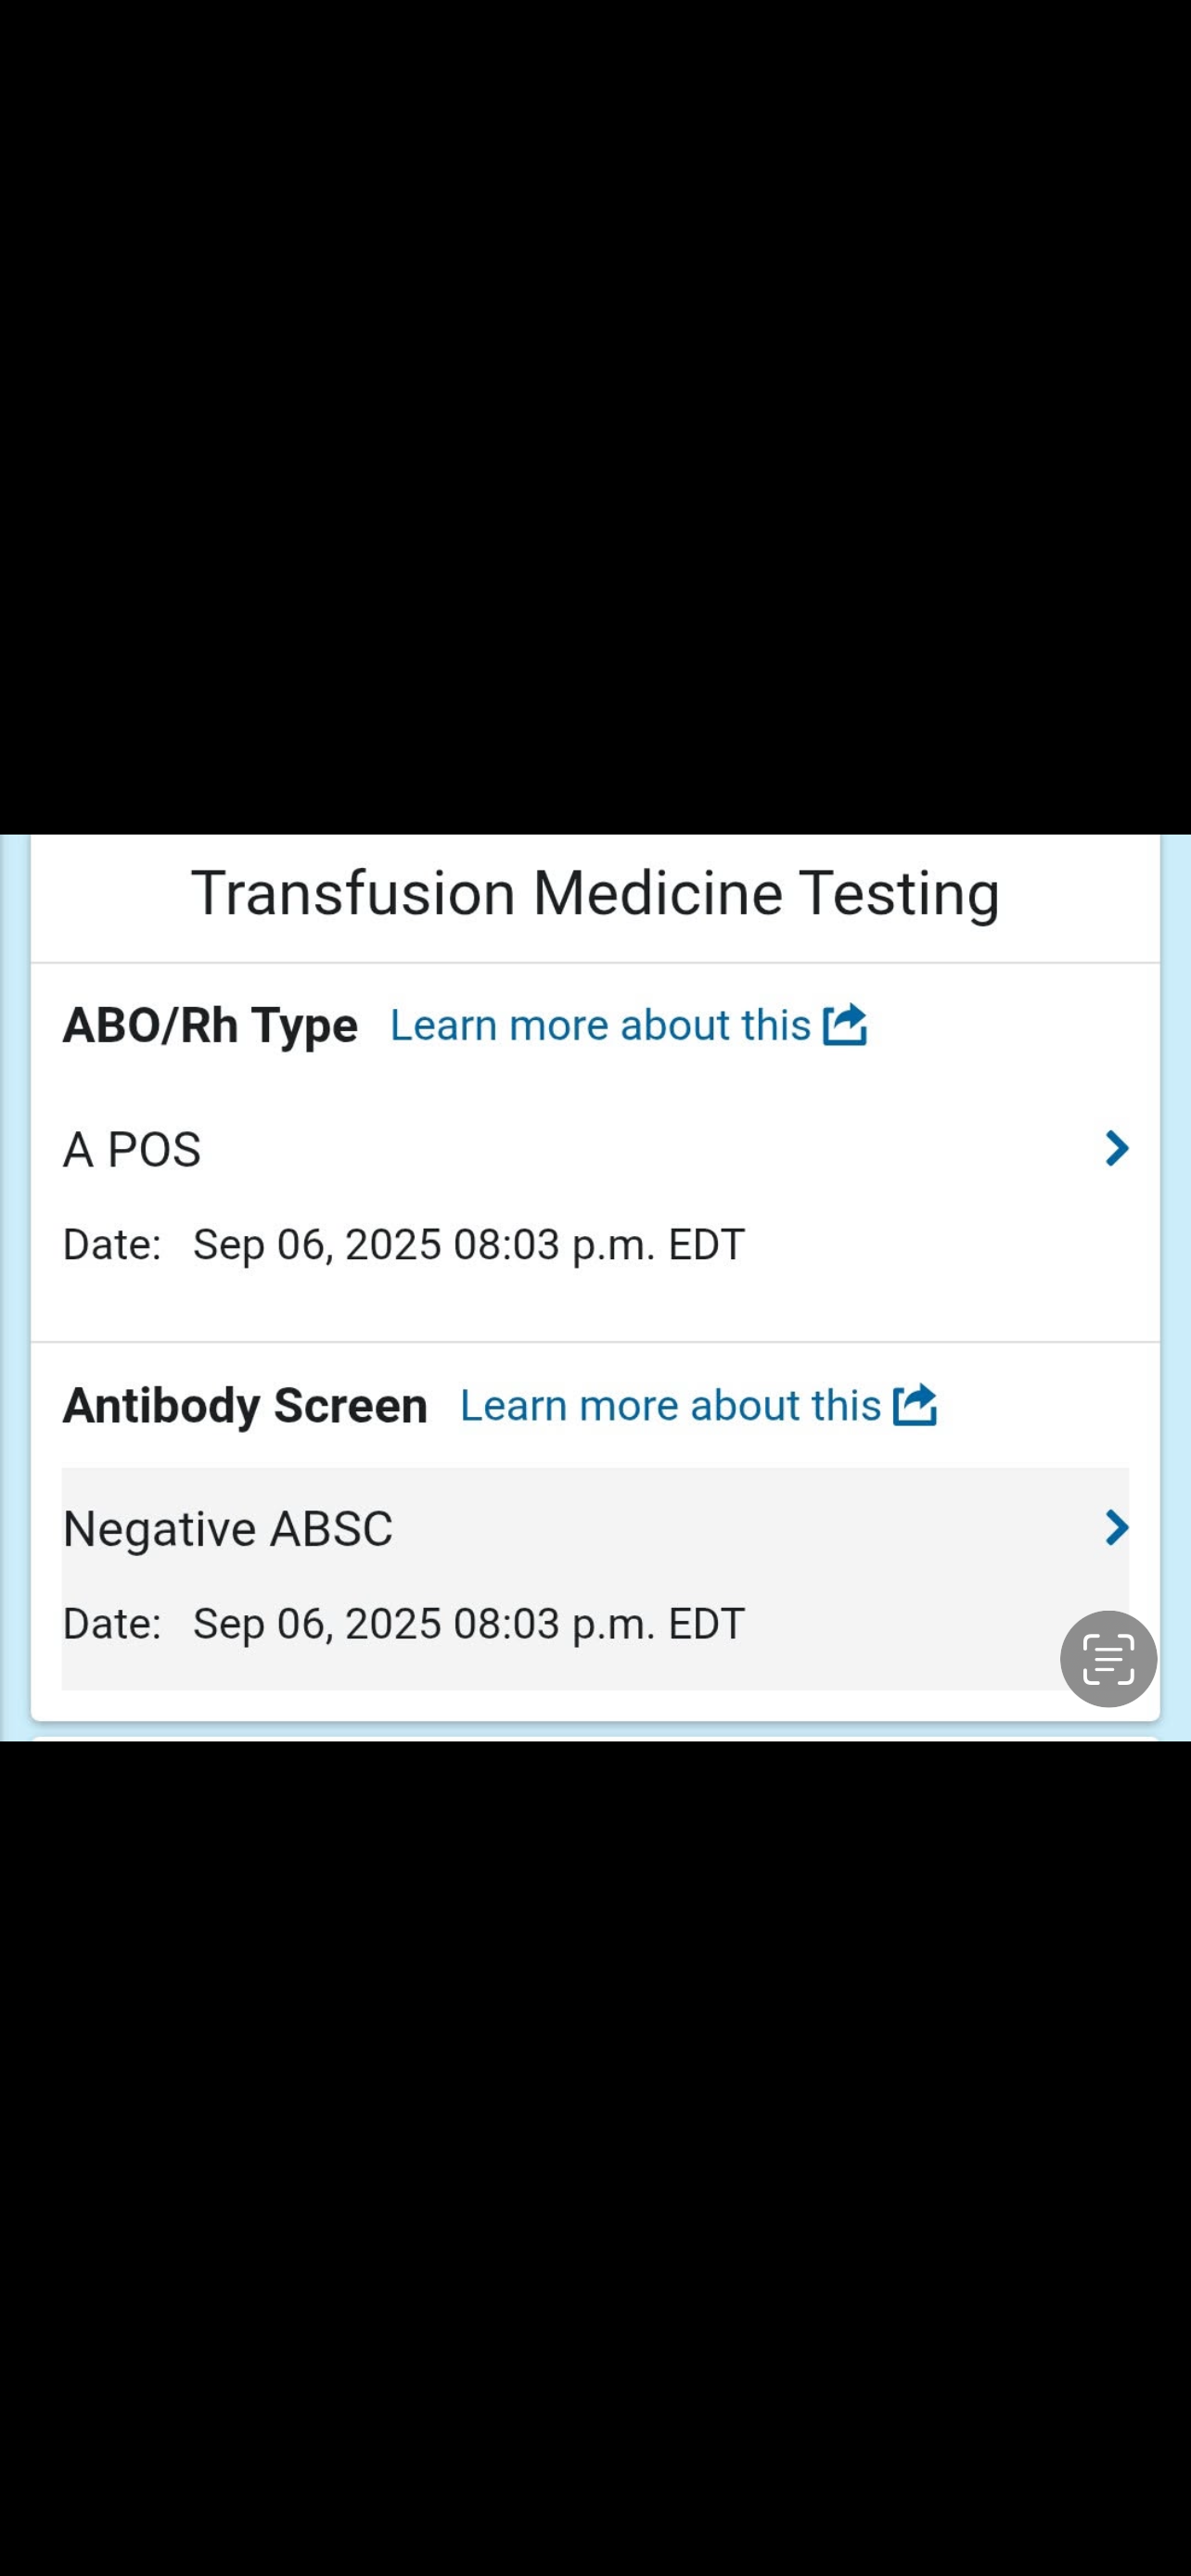Screen dimensions: 1191x2576
Task: Open ABO/Rh Type 'Learn more about this'
Action: [x=600, y=1026]
